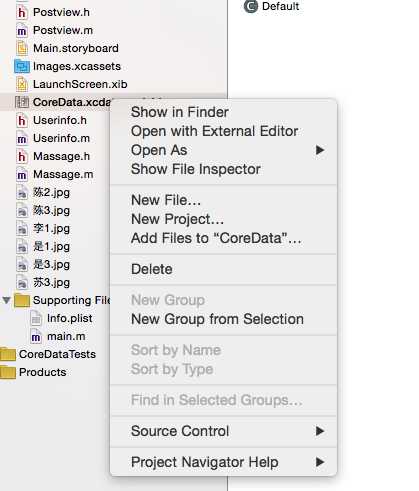This screenshot has height=491, width=419.
Task: Click the Postview.h header file icon
Action: pos(22,13)
